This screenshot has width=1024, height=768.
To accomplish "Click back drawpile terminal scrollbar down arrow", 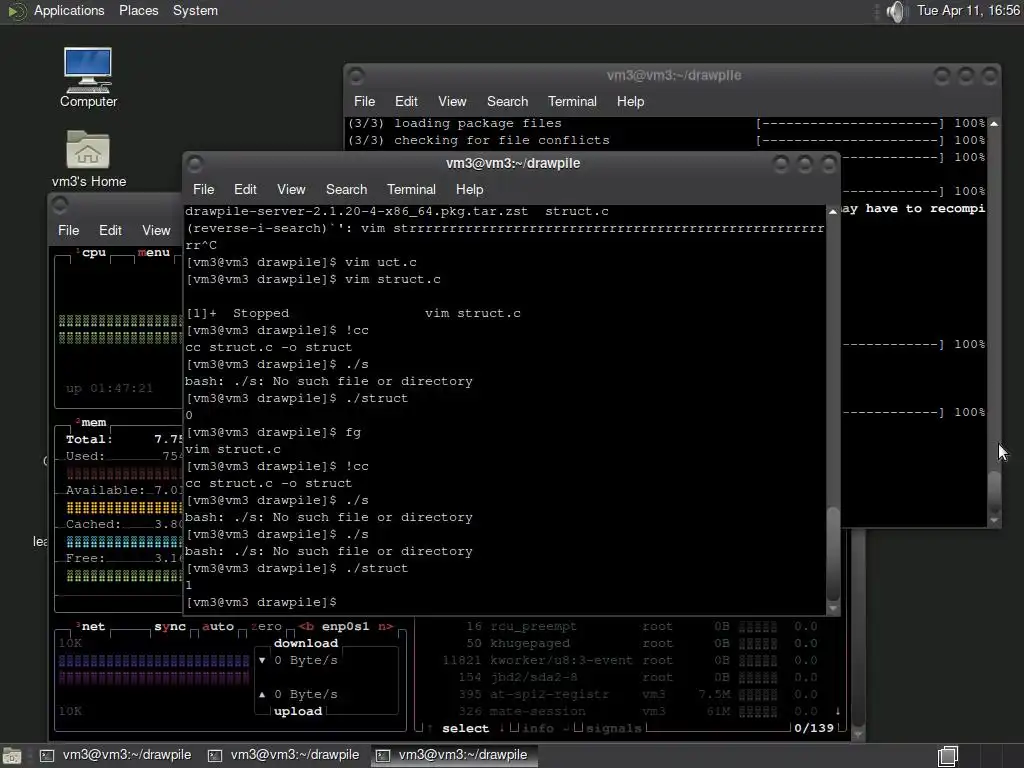I will click(994, 520).
